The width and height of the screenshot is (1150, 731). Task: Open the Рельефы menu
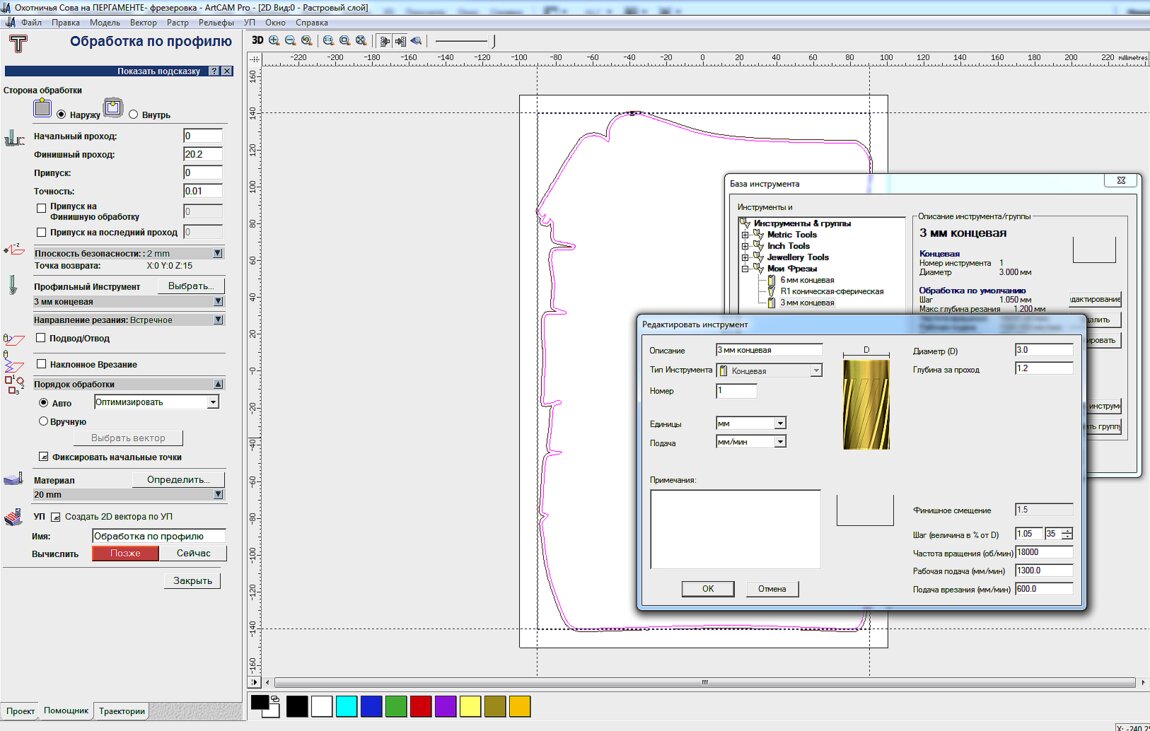216,23
